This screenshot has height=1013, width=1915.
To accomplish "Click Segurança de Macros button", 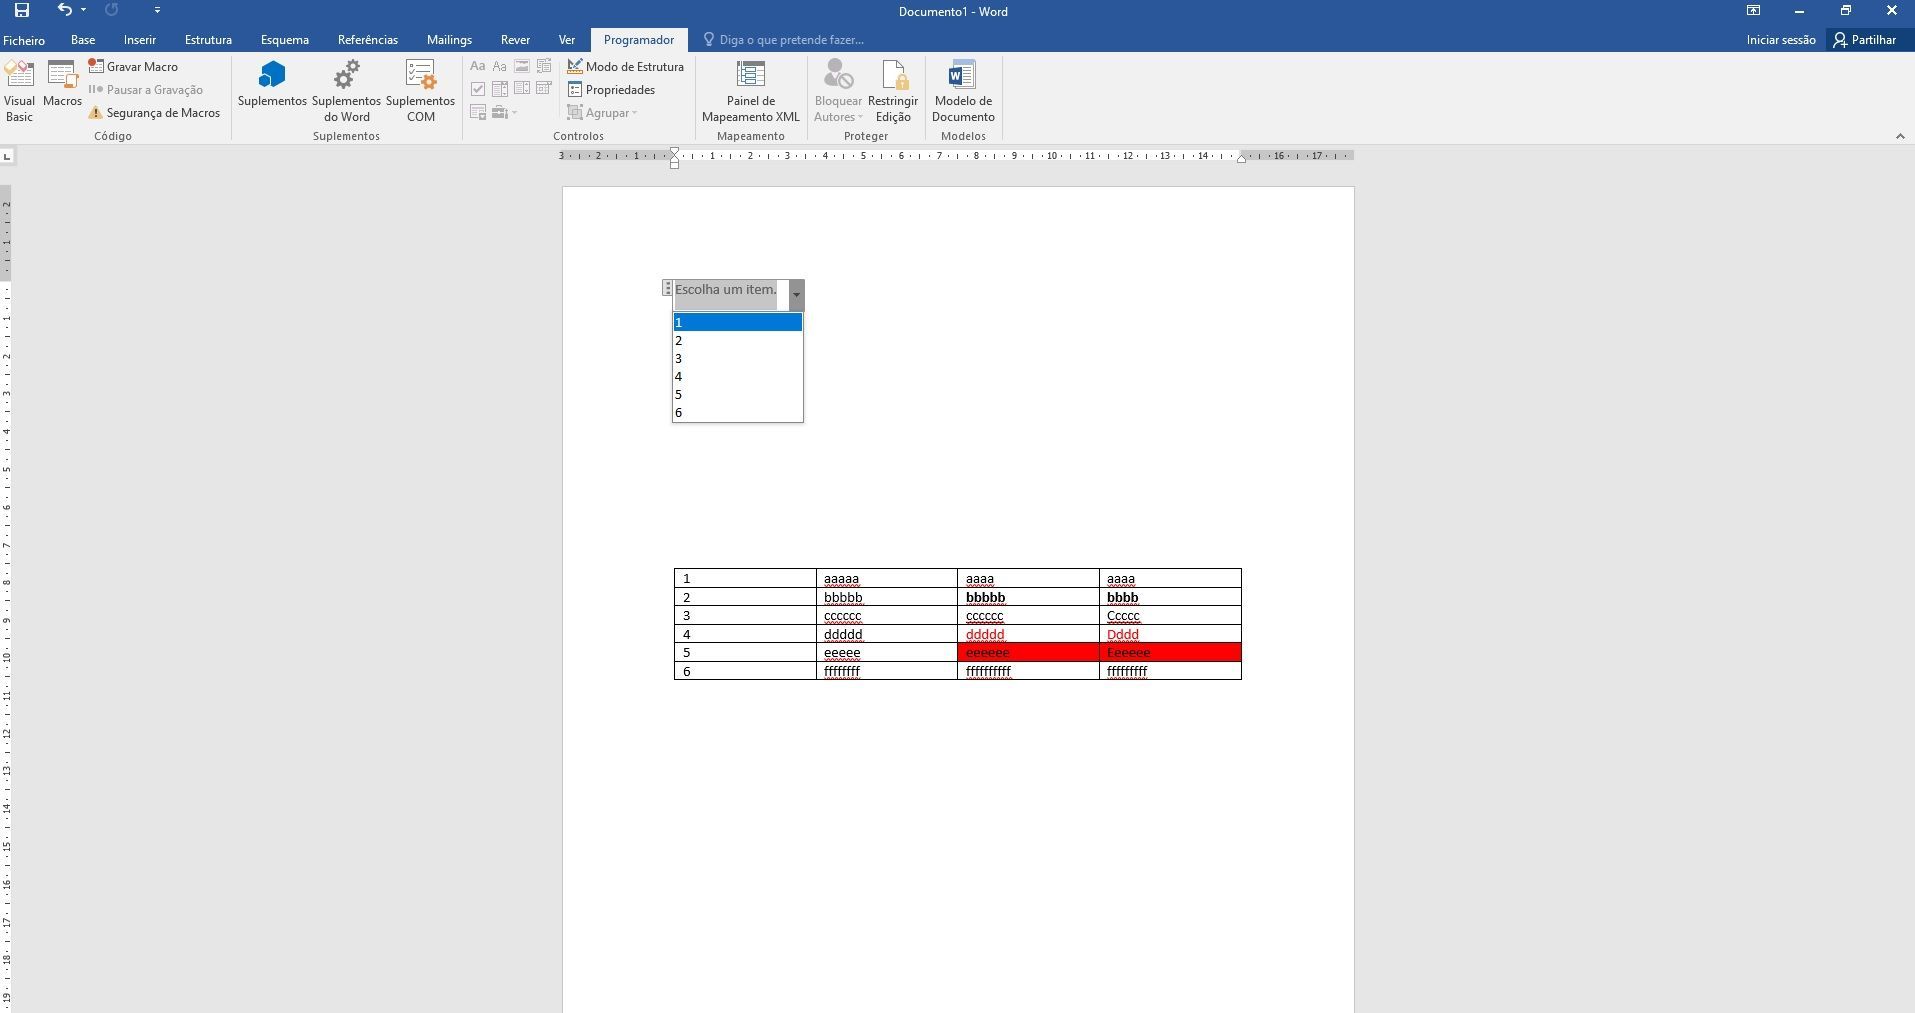I will click(x=154, y=113).
